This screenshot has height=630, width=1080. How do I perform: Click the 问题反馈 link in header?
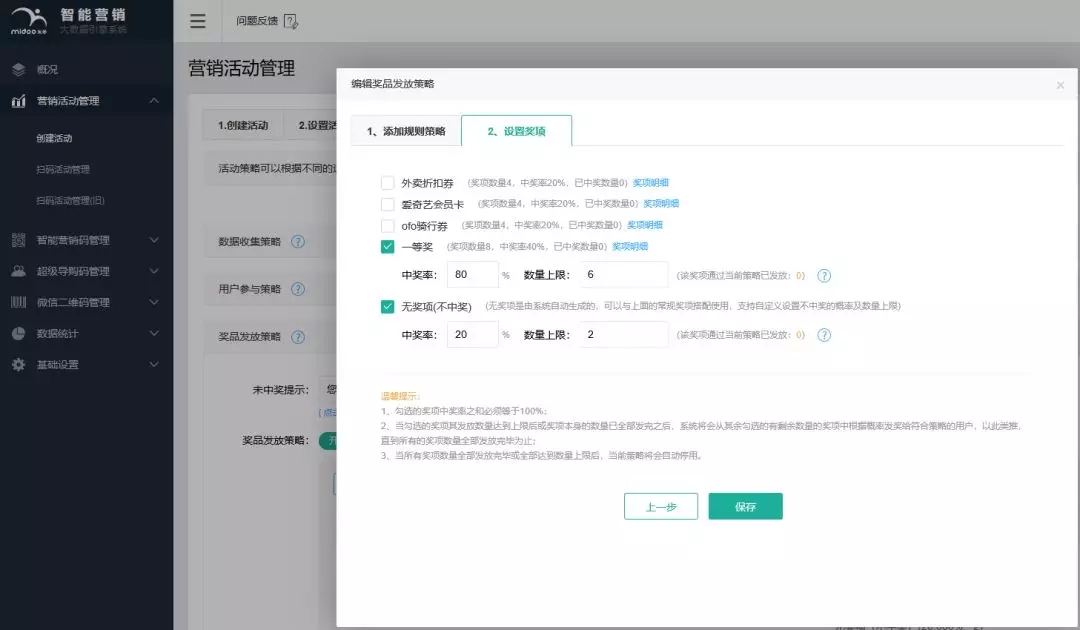pyautogui.click(x=257, y=21)
